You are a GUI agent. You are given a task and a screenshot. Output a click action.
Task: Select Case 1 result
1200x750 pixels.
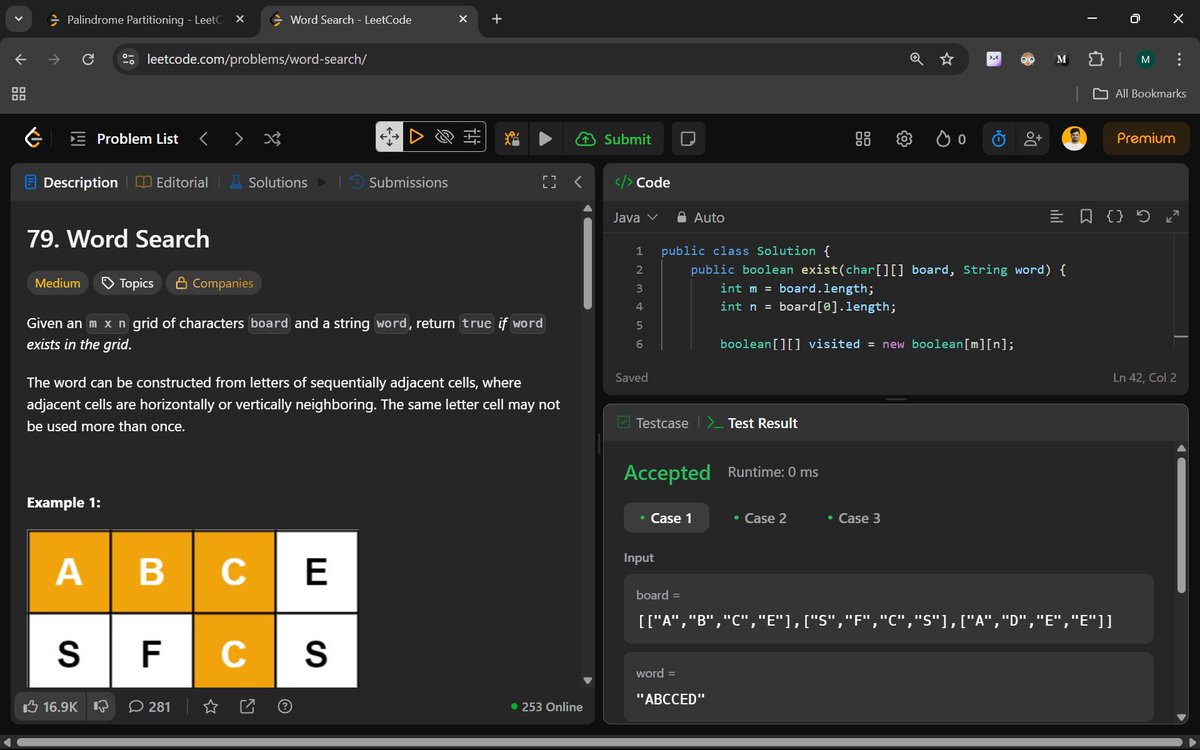pyautogui.click(x=666, y=518)
